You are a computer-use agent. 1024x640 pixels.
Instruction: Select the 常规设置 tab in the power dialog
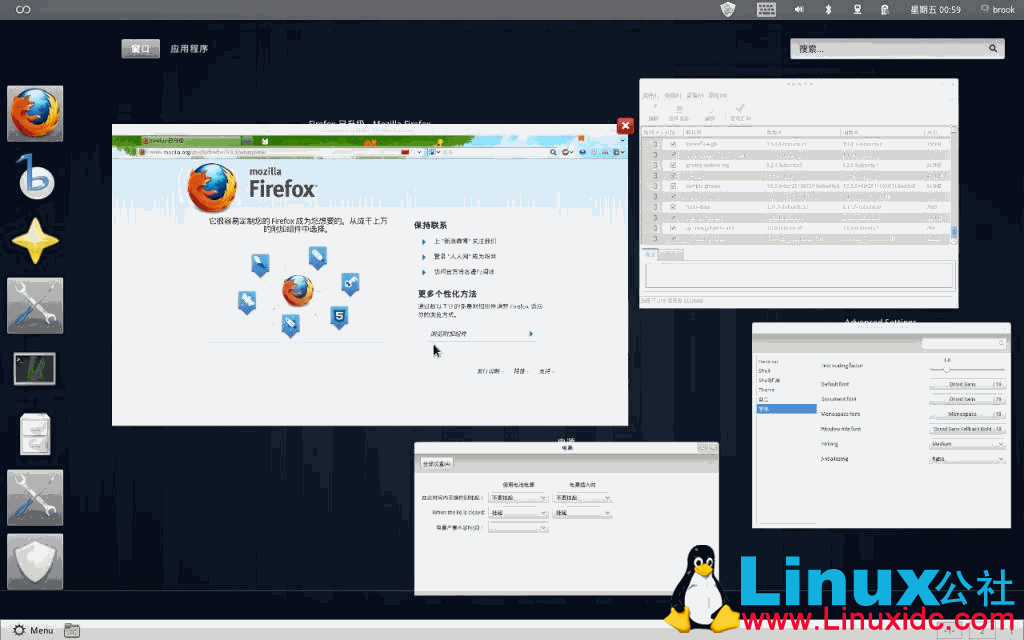(x=439, y=463)
